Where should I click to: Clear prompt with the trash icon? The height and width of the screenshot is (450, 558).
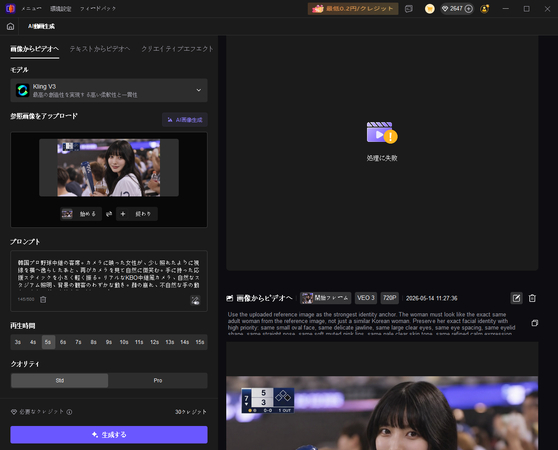(x=43, y=300)
